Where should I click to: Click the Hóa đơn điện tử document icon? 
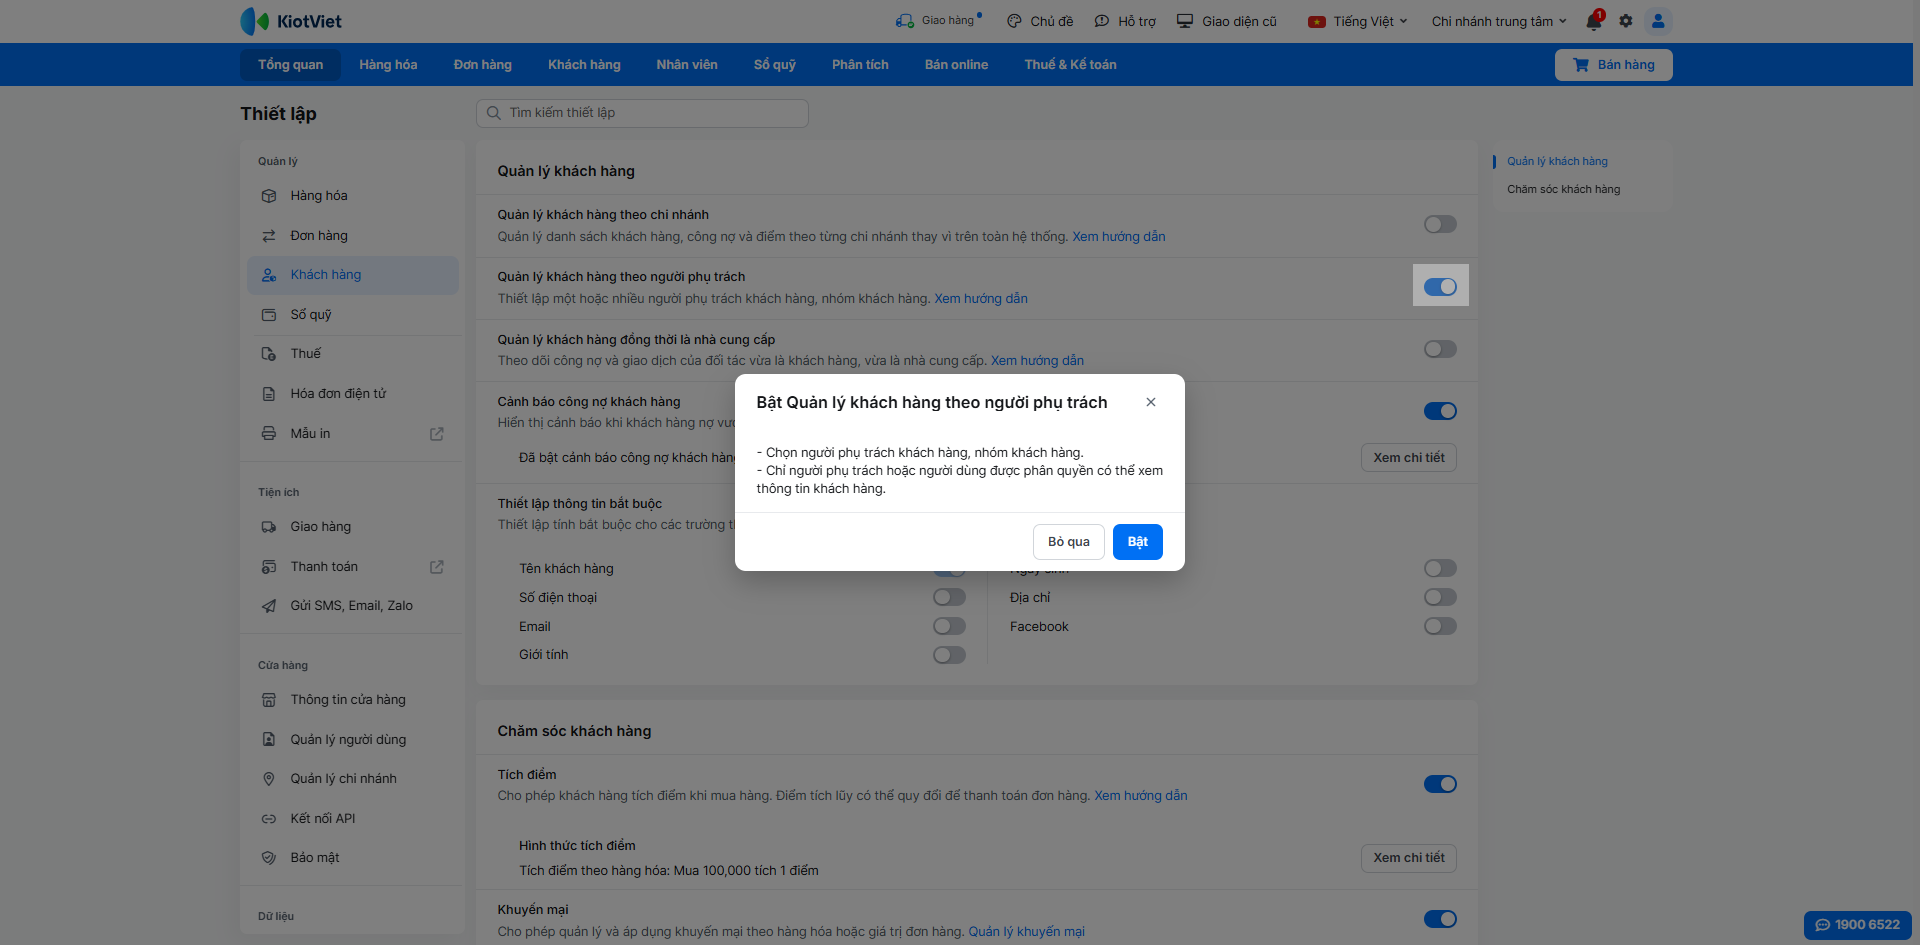coord(269,394)
